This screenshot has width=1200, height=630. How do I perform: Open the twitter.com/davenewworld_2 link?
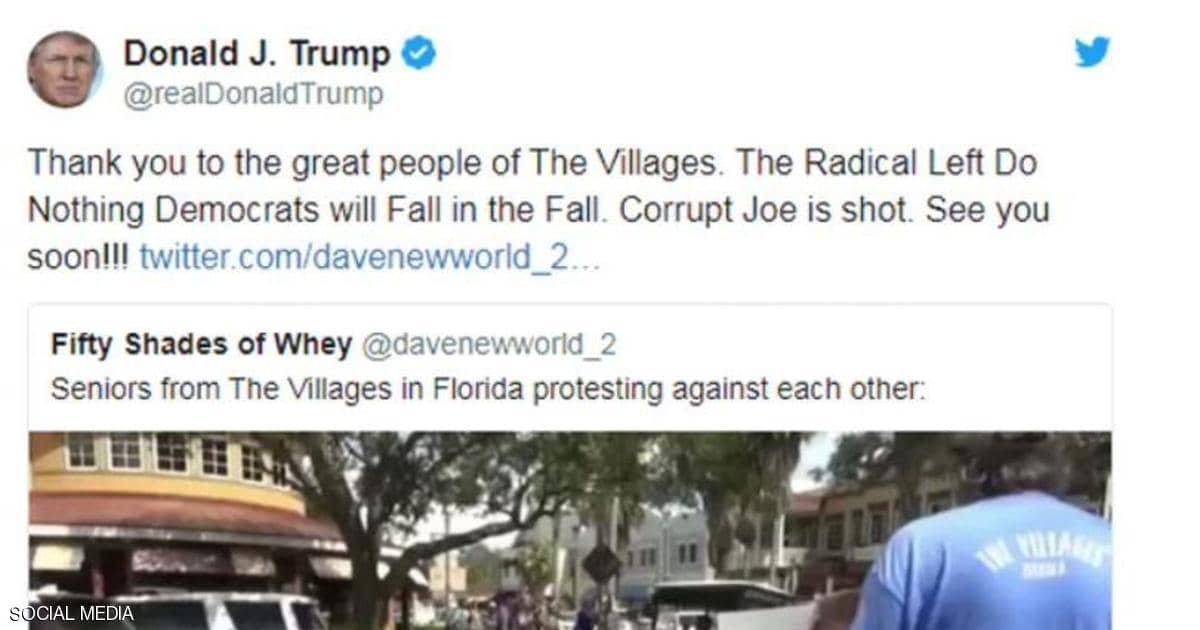(369, 257)
